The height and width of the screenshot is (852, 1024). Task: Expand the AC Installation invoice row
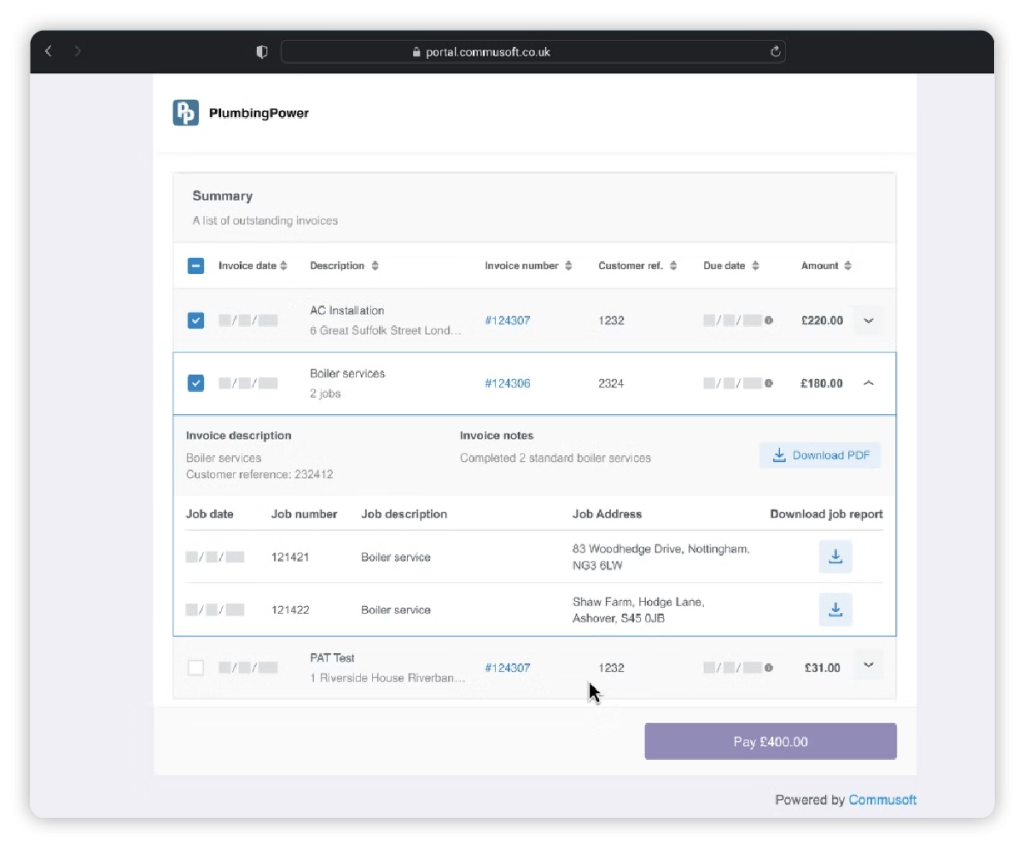(868, 321)
